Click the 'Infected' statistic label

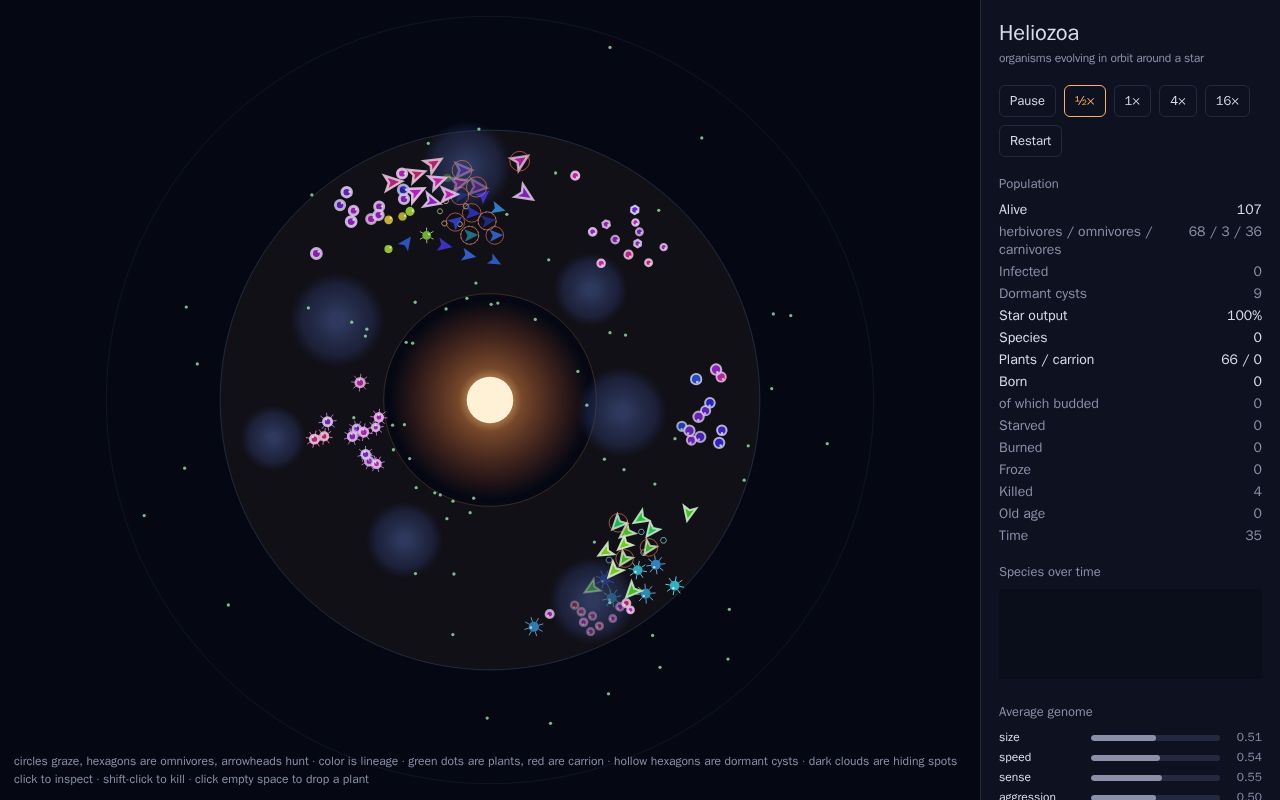pyautogui.click(x=1024, y=272)
